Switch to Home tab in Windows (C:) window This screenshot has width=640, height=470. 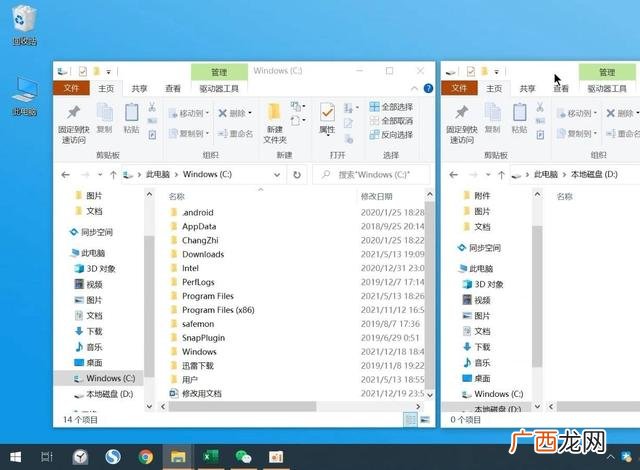[x=106, y=89]
